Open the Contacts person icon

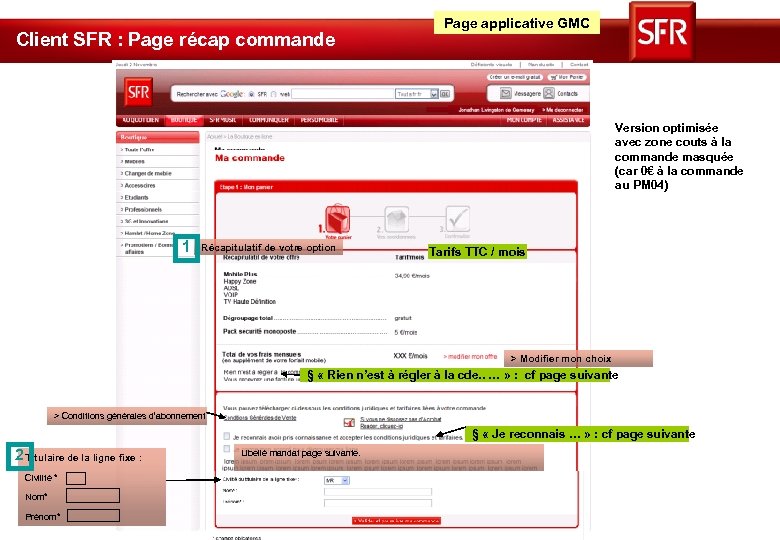(549, 93)
